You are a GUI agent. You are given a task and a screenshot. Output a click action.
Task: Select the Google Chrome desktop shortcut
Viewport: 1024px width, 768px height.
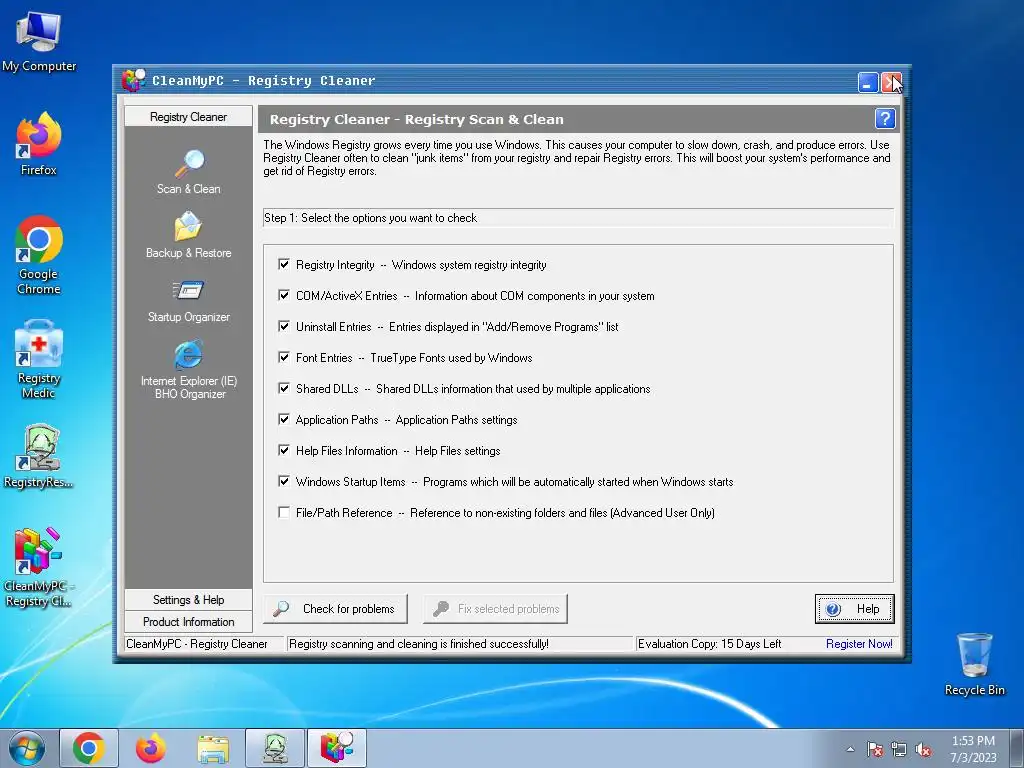39,255
